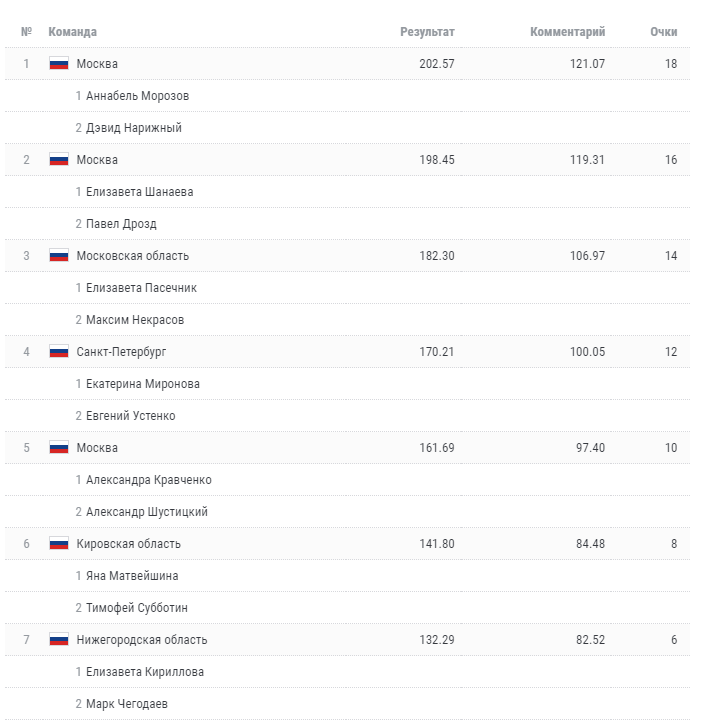This screenshot has width=705, height=722.
Task: Click the flag icon beside first-place Москва
Action: click(59, 64)
